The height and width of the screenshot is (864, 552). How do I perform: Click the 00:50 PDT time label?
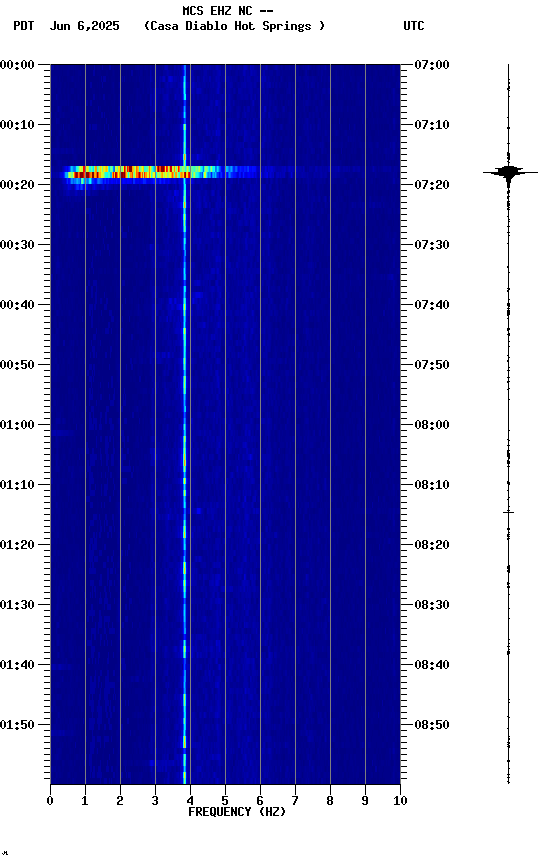(x=17, y=365)
